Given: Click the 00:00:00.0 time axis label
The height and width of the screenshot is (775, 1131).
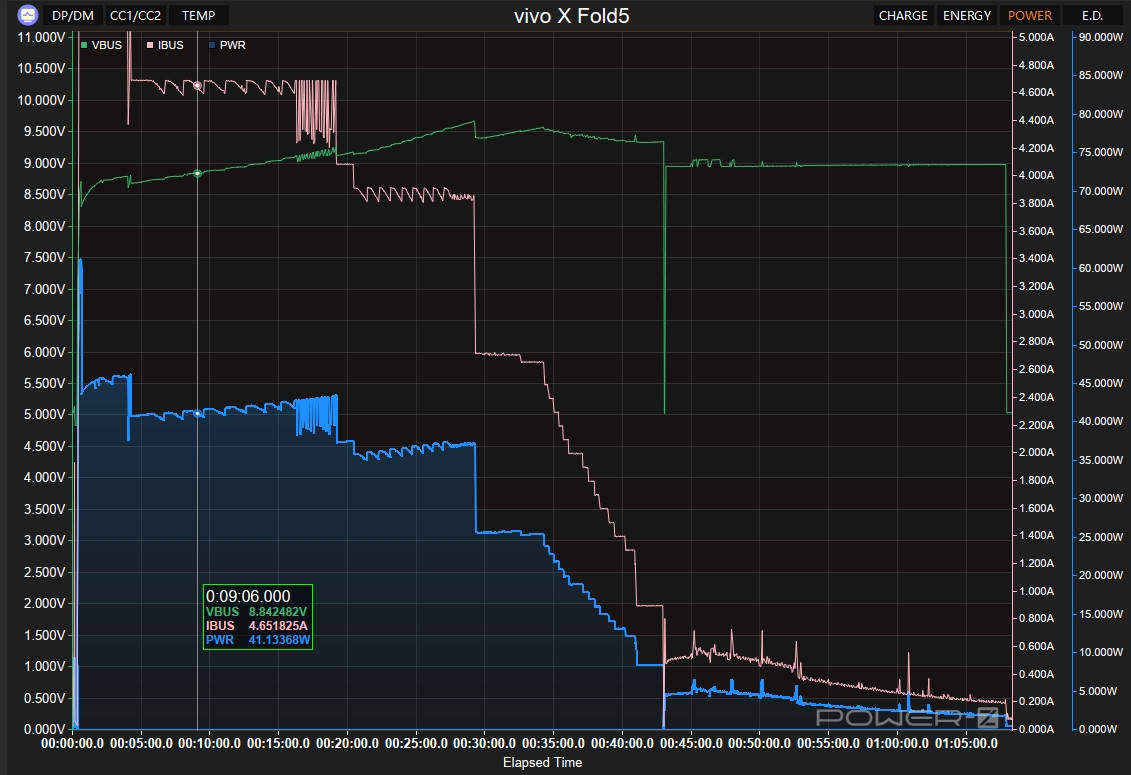Looking at the screenshot, I should click(x=72, y=743).
